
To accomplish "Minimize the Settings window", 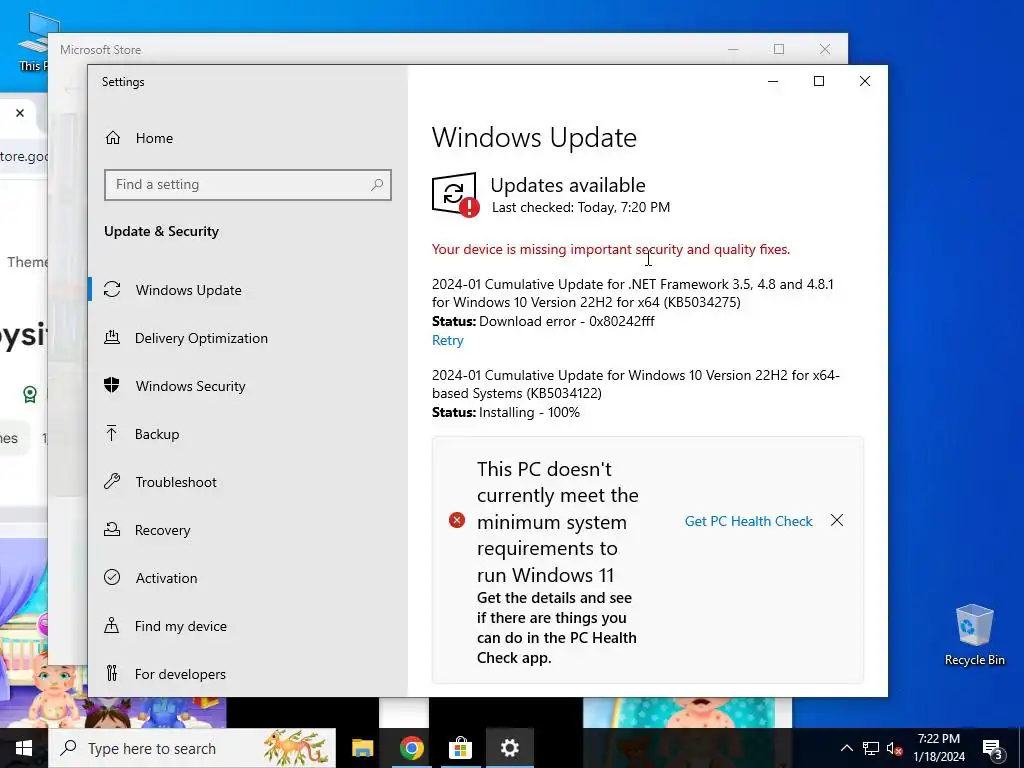I will tap(773, 81).
